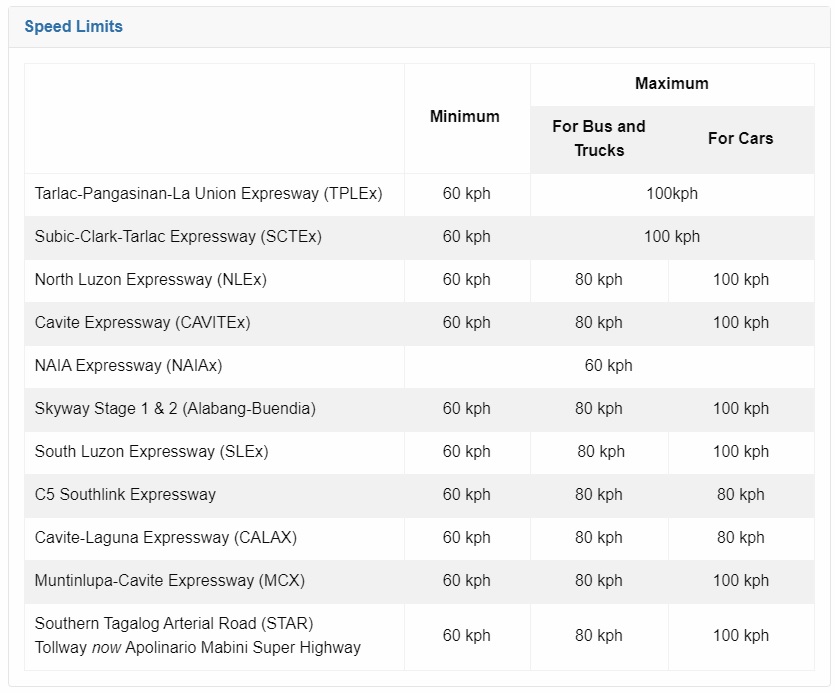
Task: Select the Subic-Clark-Tarlac Expressway (SCTEx) row name
Action: (178, 237)
